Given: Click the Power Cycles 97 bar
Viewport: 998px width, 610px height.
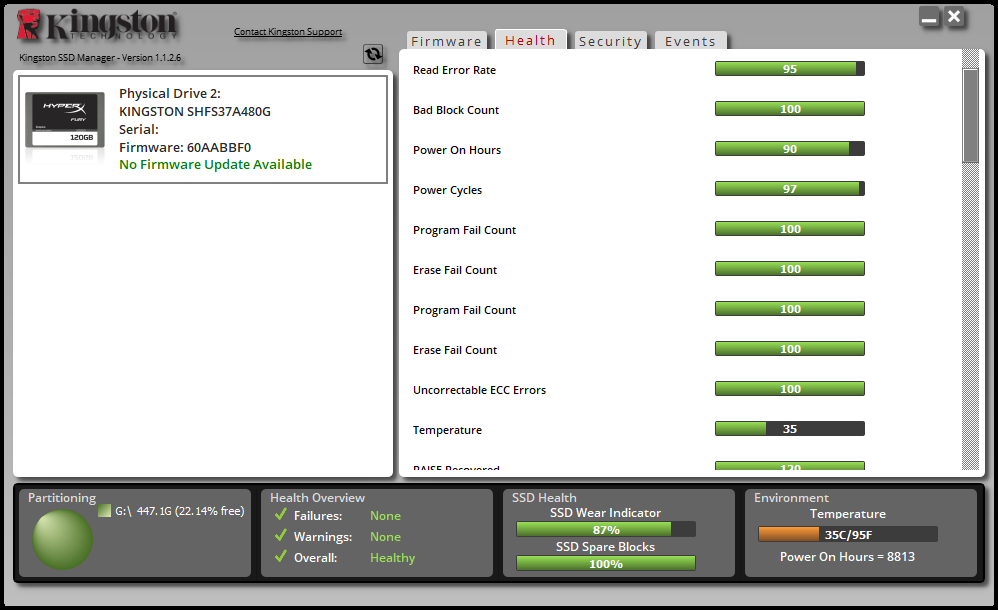Looking at the screenshot, I should pos(790,189).
